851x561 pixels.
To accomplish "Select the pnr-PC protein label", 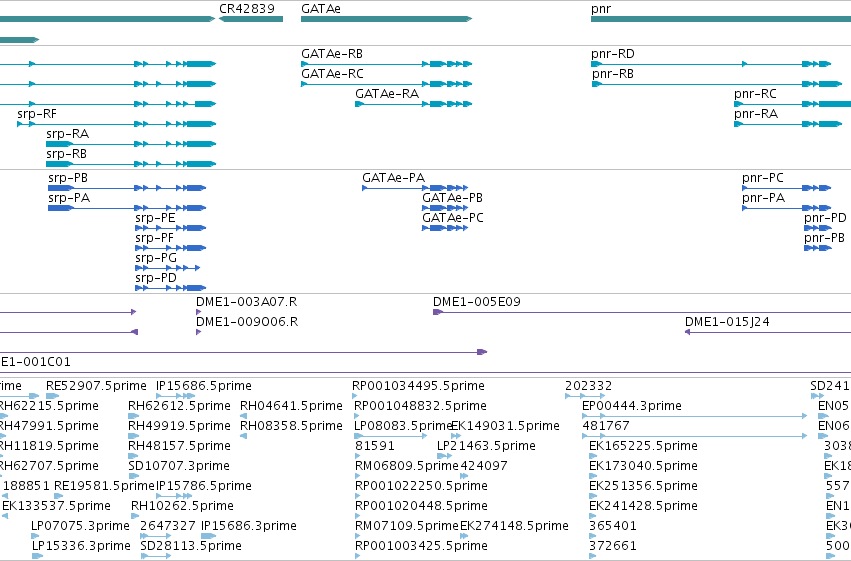I will 763,178.
